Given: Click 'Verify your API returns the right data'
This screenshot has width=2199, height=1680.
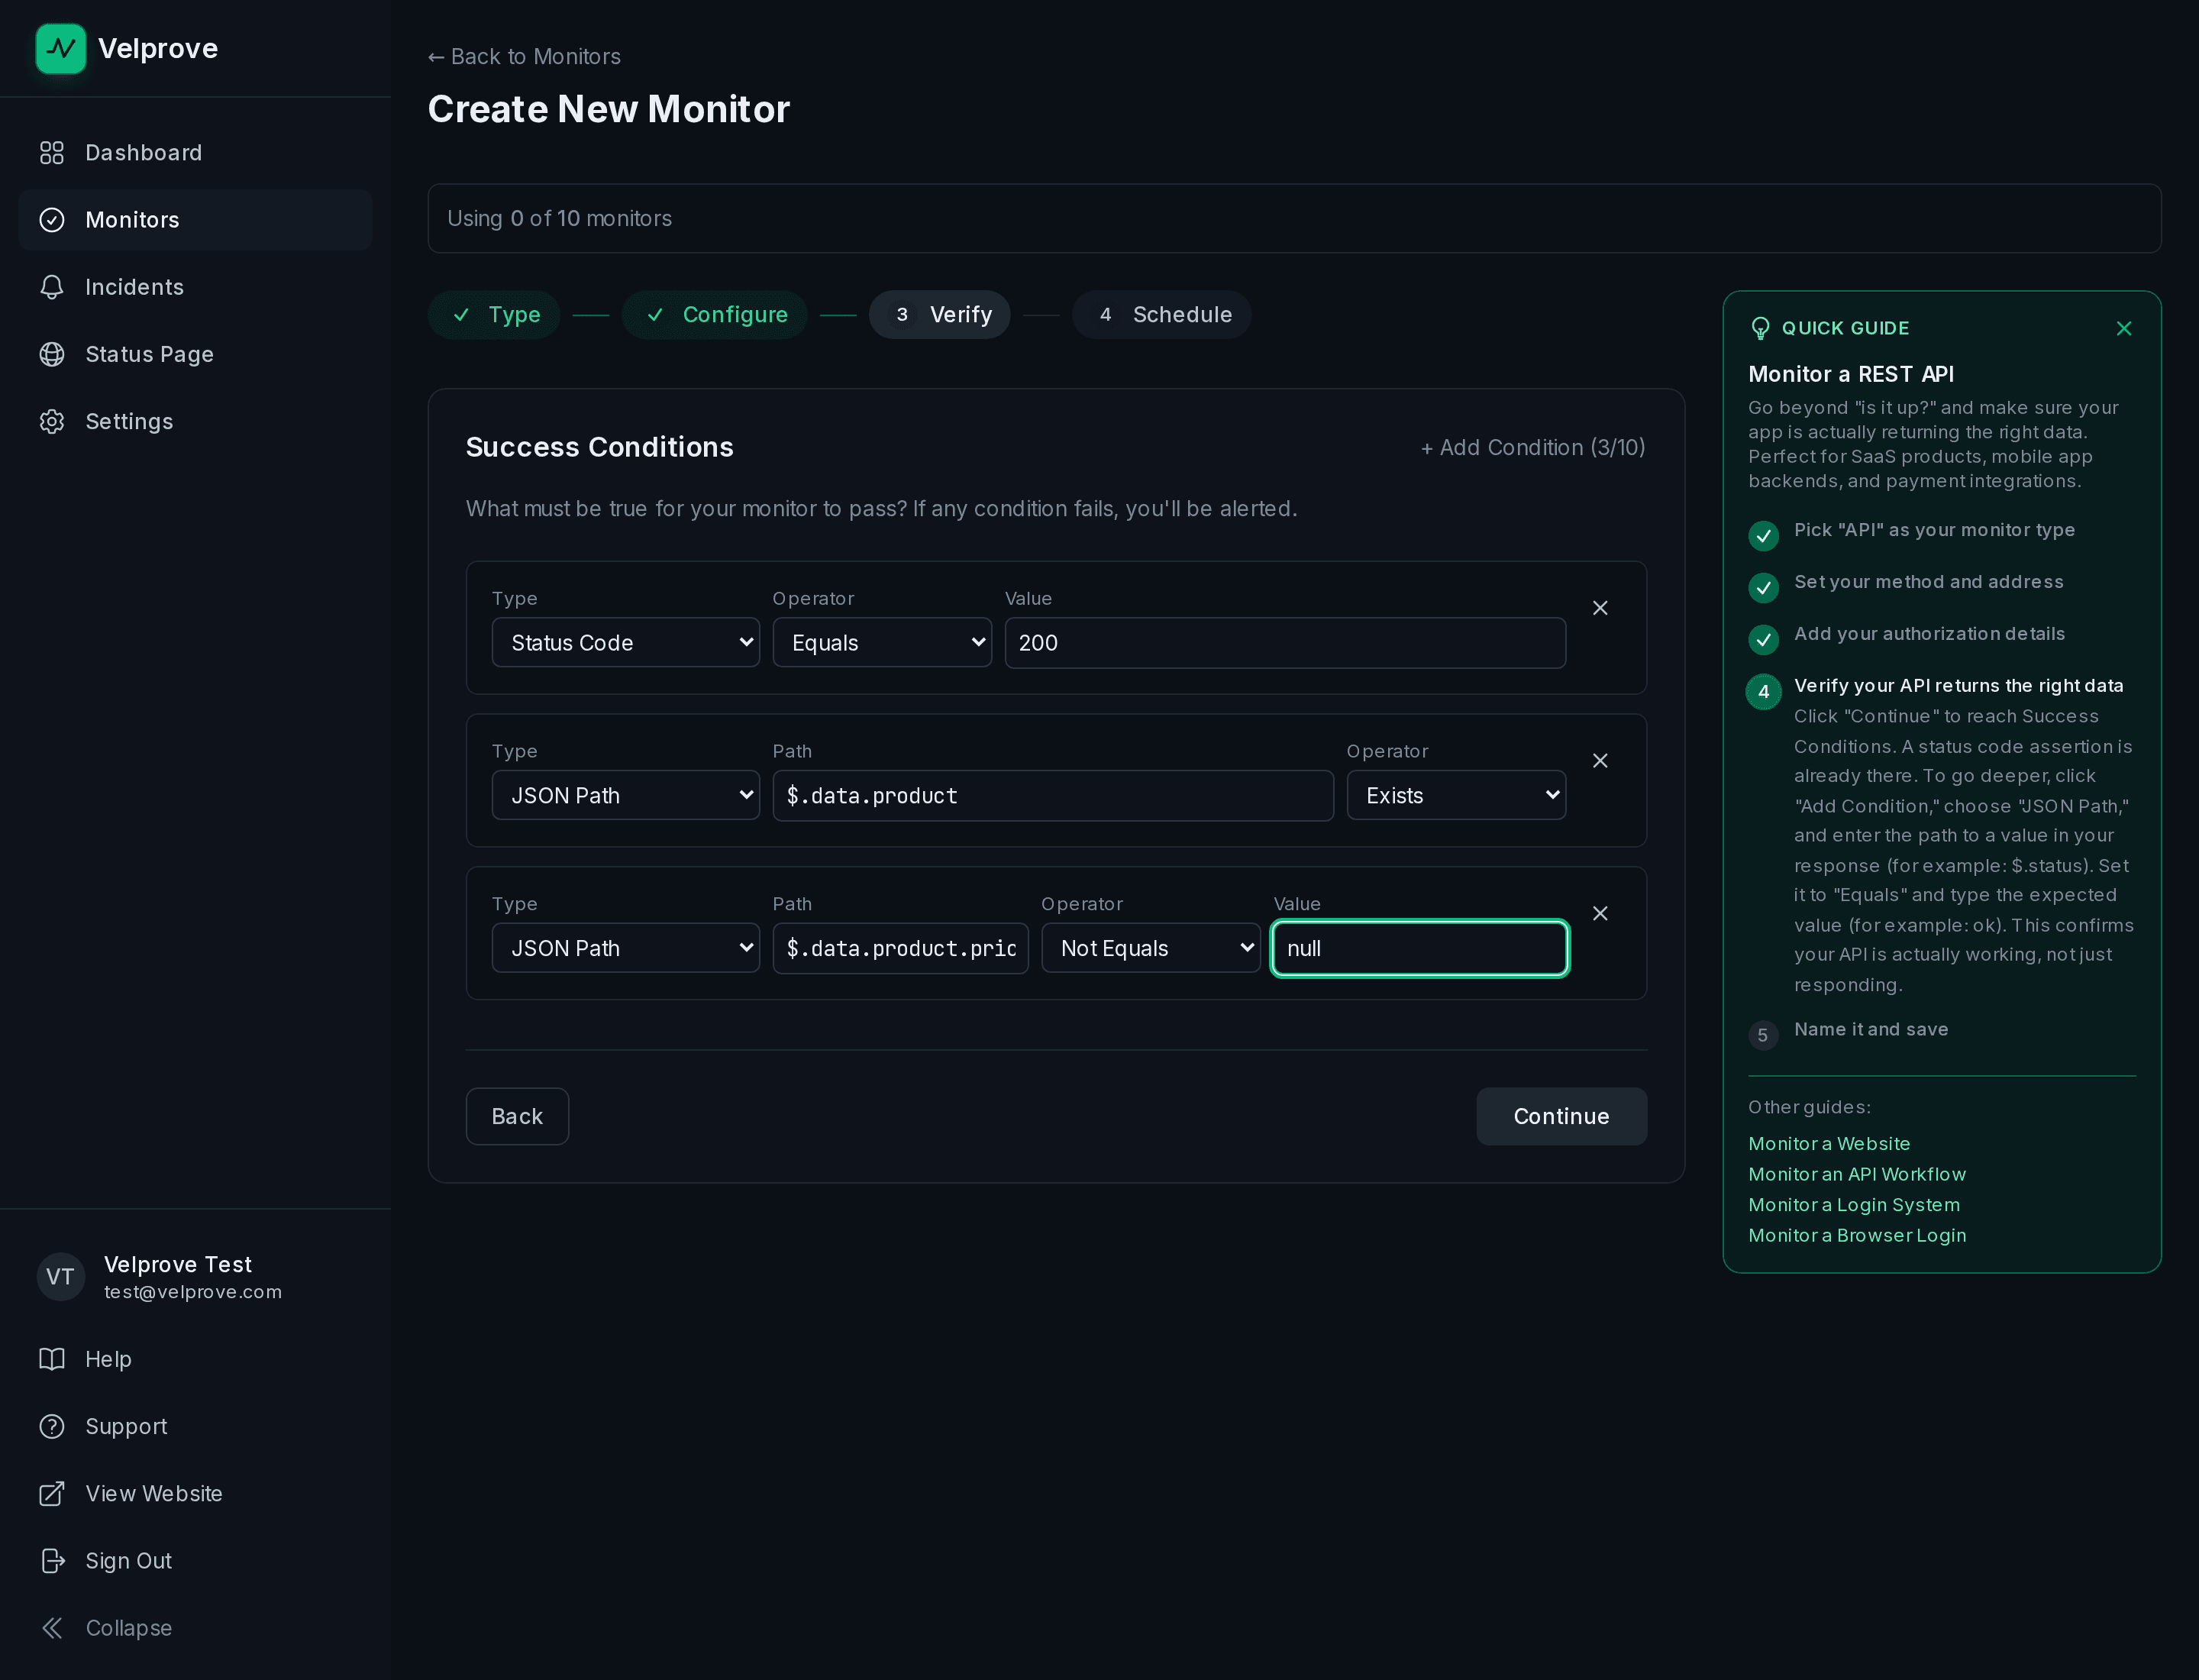Looking at the screenshot, I should [x=1958, y=686].
